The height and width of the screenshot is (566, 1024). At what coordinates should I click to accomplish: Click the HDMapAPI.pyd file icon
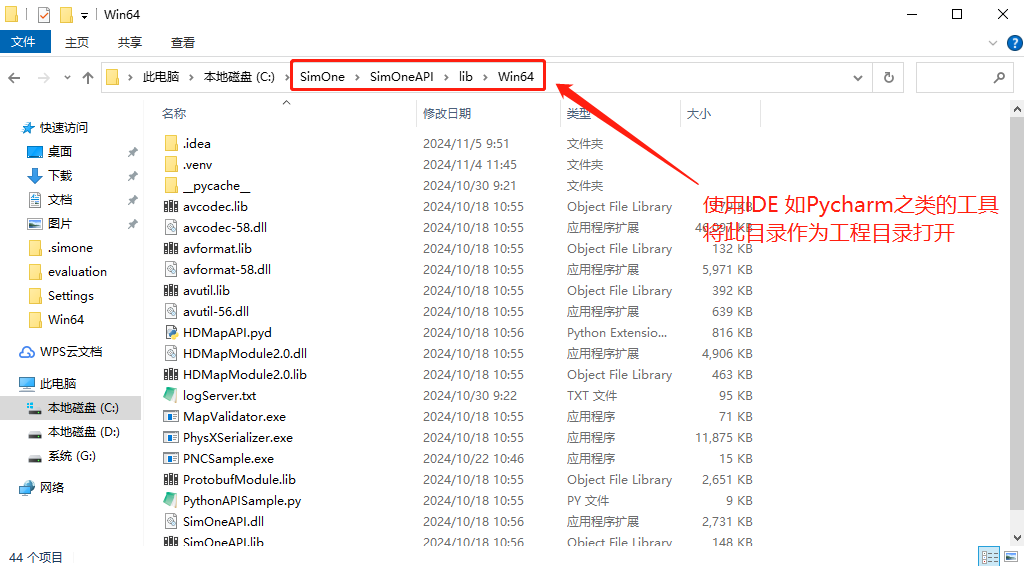171,332
